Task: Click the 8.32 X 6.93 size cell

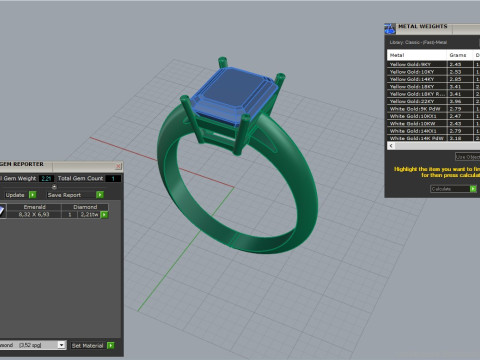Action: pyautogui.click(x=34, y=214)
